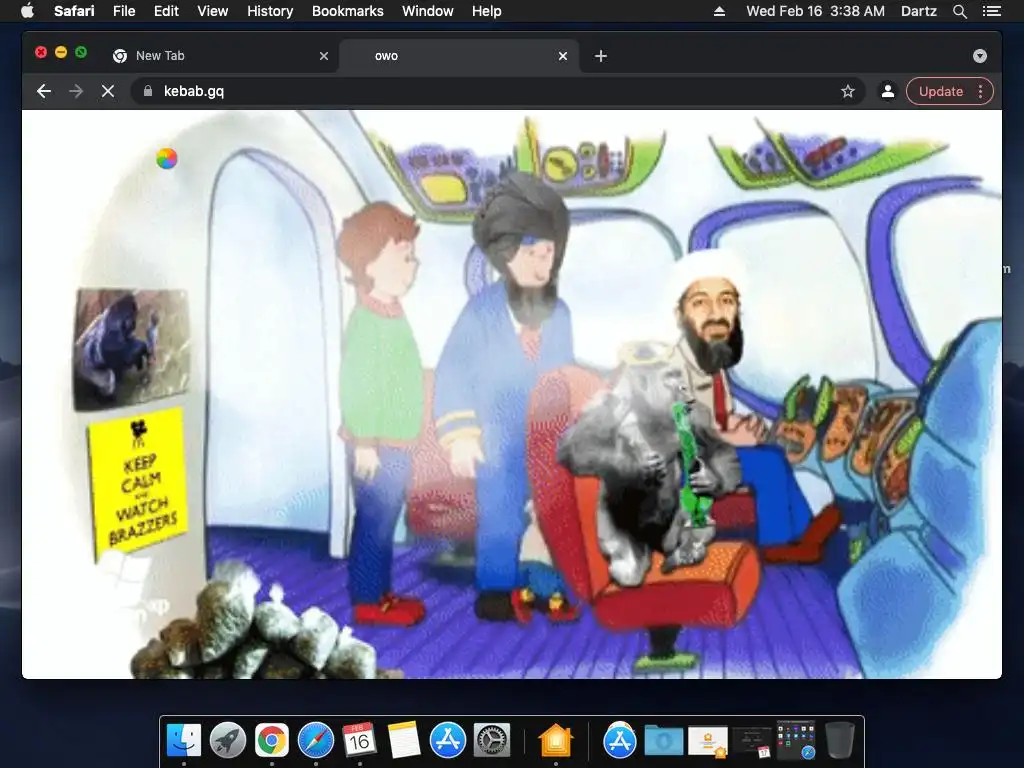Open Calendar from the dock

359,741
